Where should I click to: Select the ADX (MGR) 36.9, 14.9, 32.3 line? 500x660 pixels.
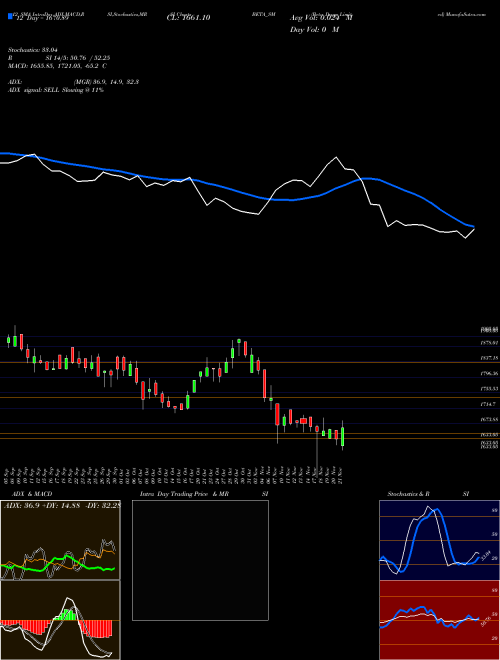(74, 82)
